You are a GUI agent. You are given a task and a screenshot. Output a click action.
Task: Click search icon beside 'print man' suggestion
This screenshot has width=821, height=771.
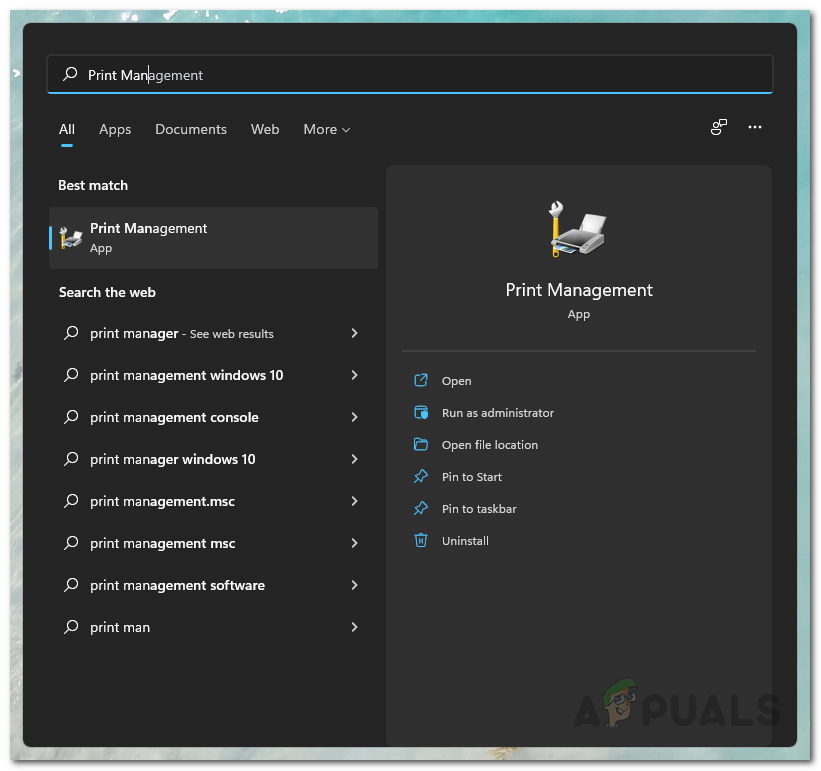click(x=71, y=627)
